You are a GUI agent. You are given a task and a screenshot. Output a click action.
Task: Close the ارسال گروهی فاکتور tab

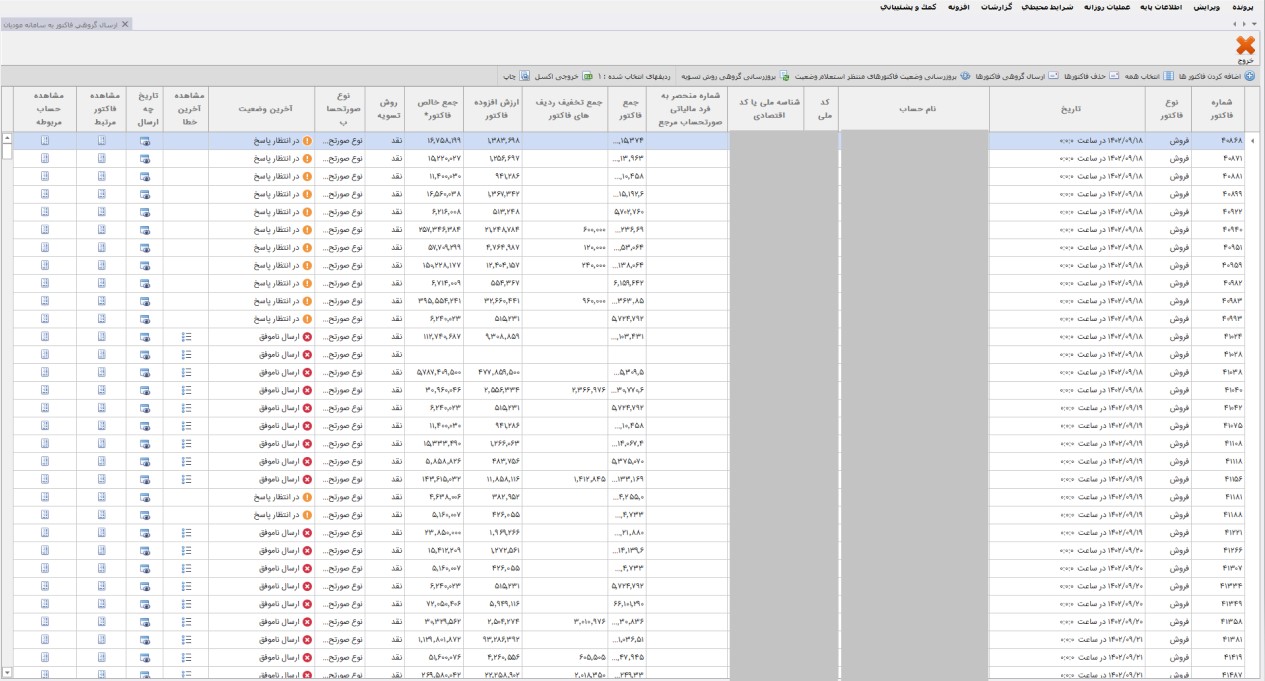point(125,24)
